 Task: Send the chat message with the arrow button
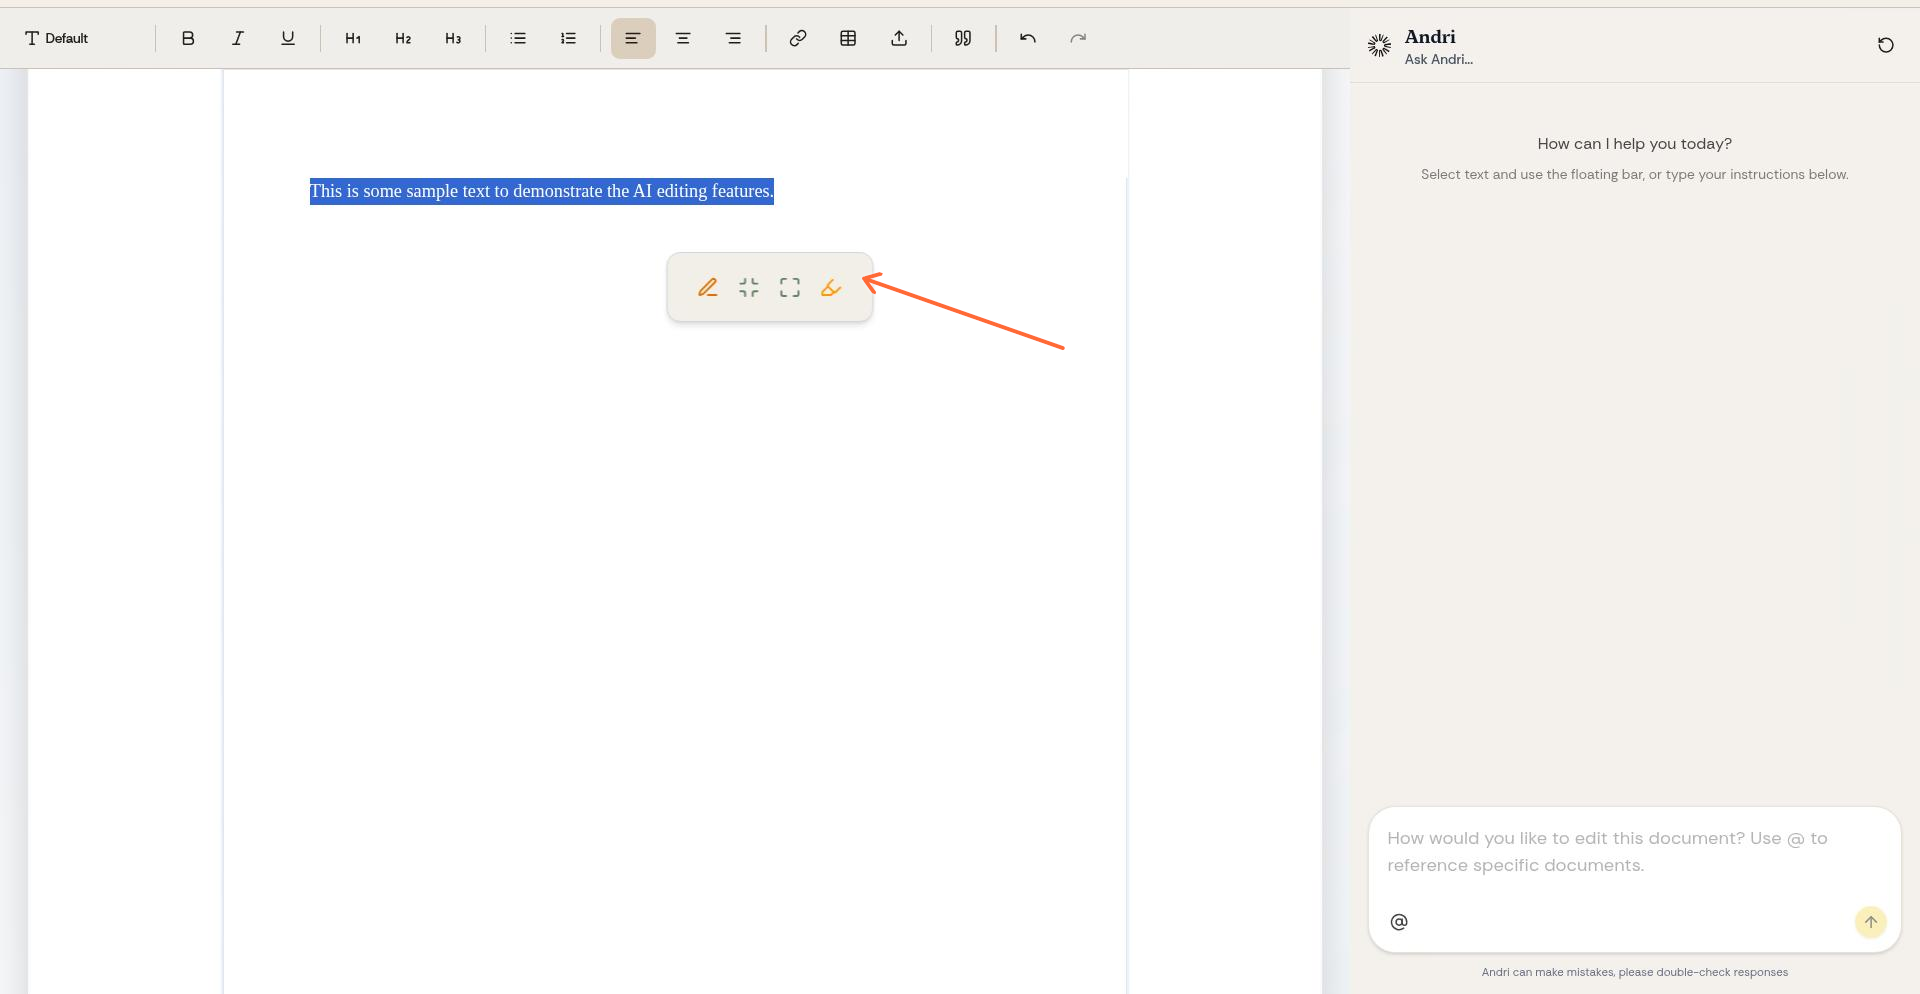click(1870, 922)
